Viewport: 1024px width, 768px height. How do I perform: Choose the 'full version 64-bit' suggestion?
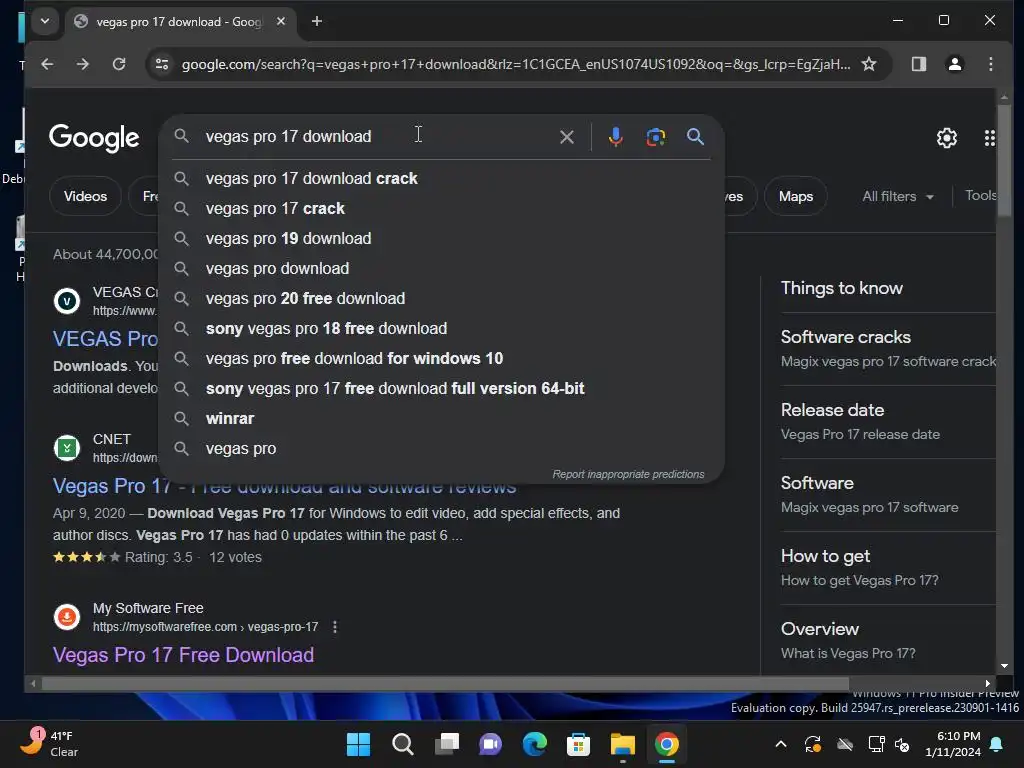coord(441,389)
